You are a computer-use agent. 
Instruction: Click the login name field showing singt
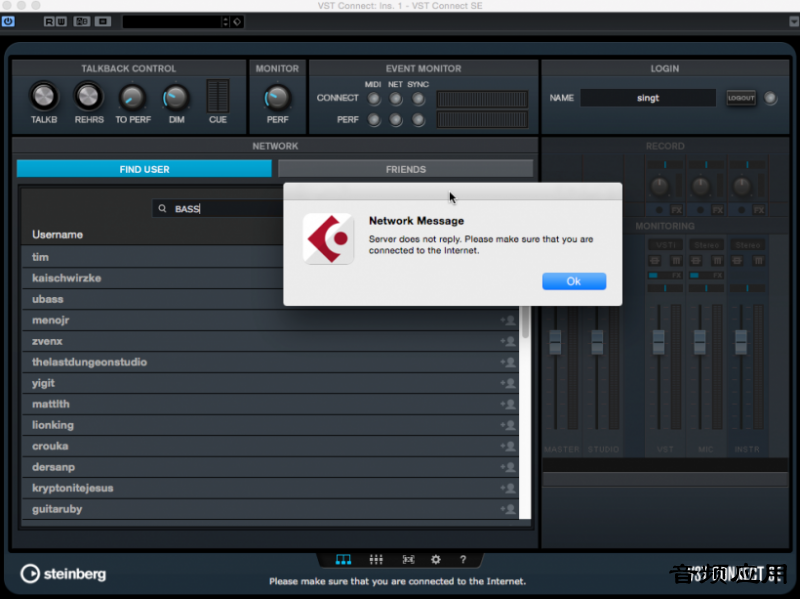point(648,97)
